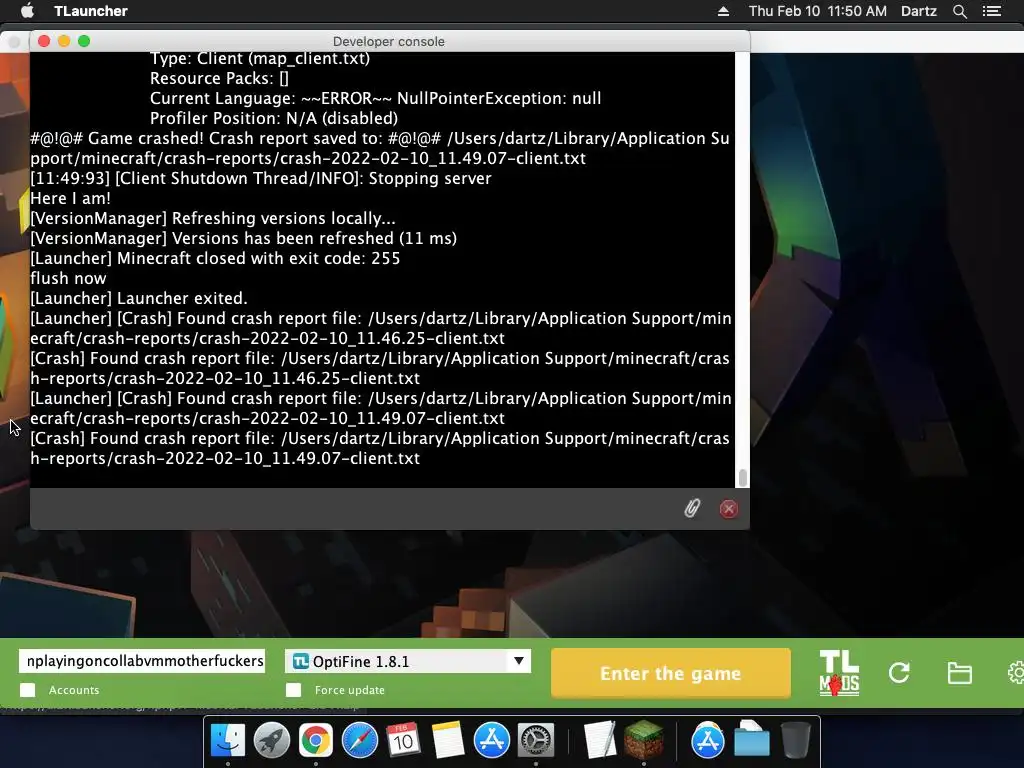Click the username input field

(142, 661)
